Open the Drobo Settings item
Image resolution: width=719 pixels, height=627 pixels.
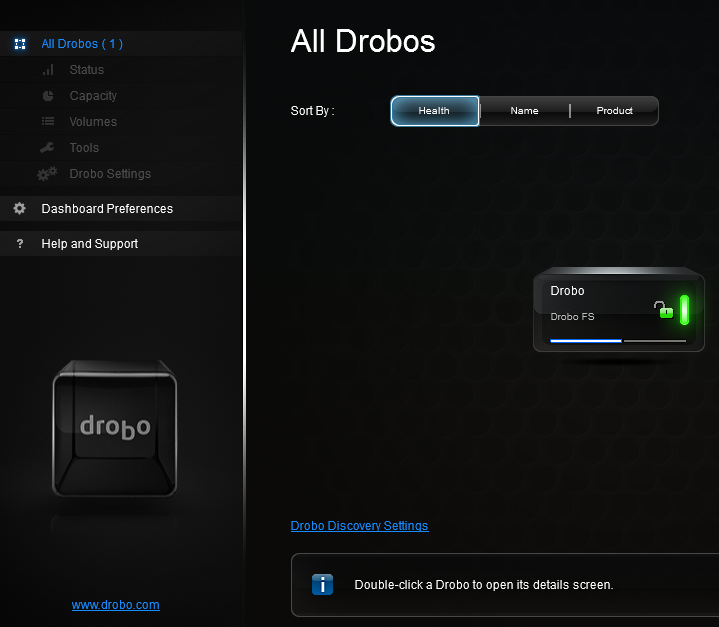[121, 174]
